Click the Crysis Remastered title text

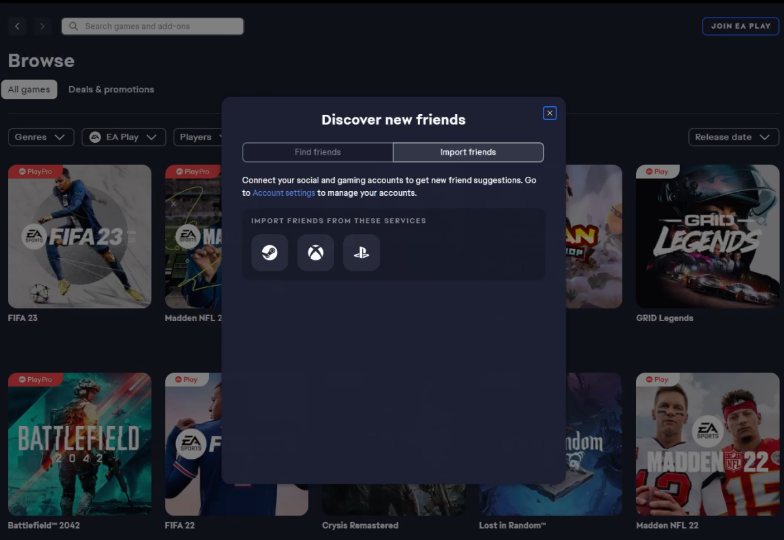click(x=360, y=526)
